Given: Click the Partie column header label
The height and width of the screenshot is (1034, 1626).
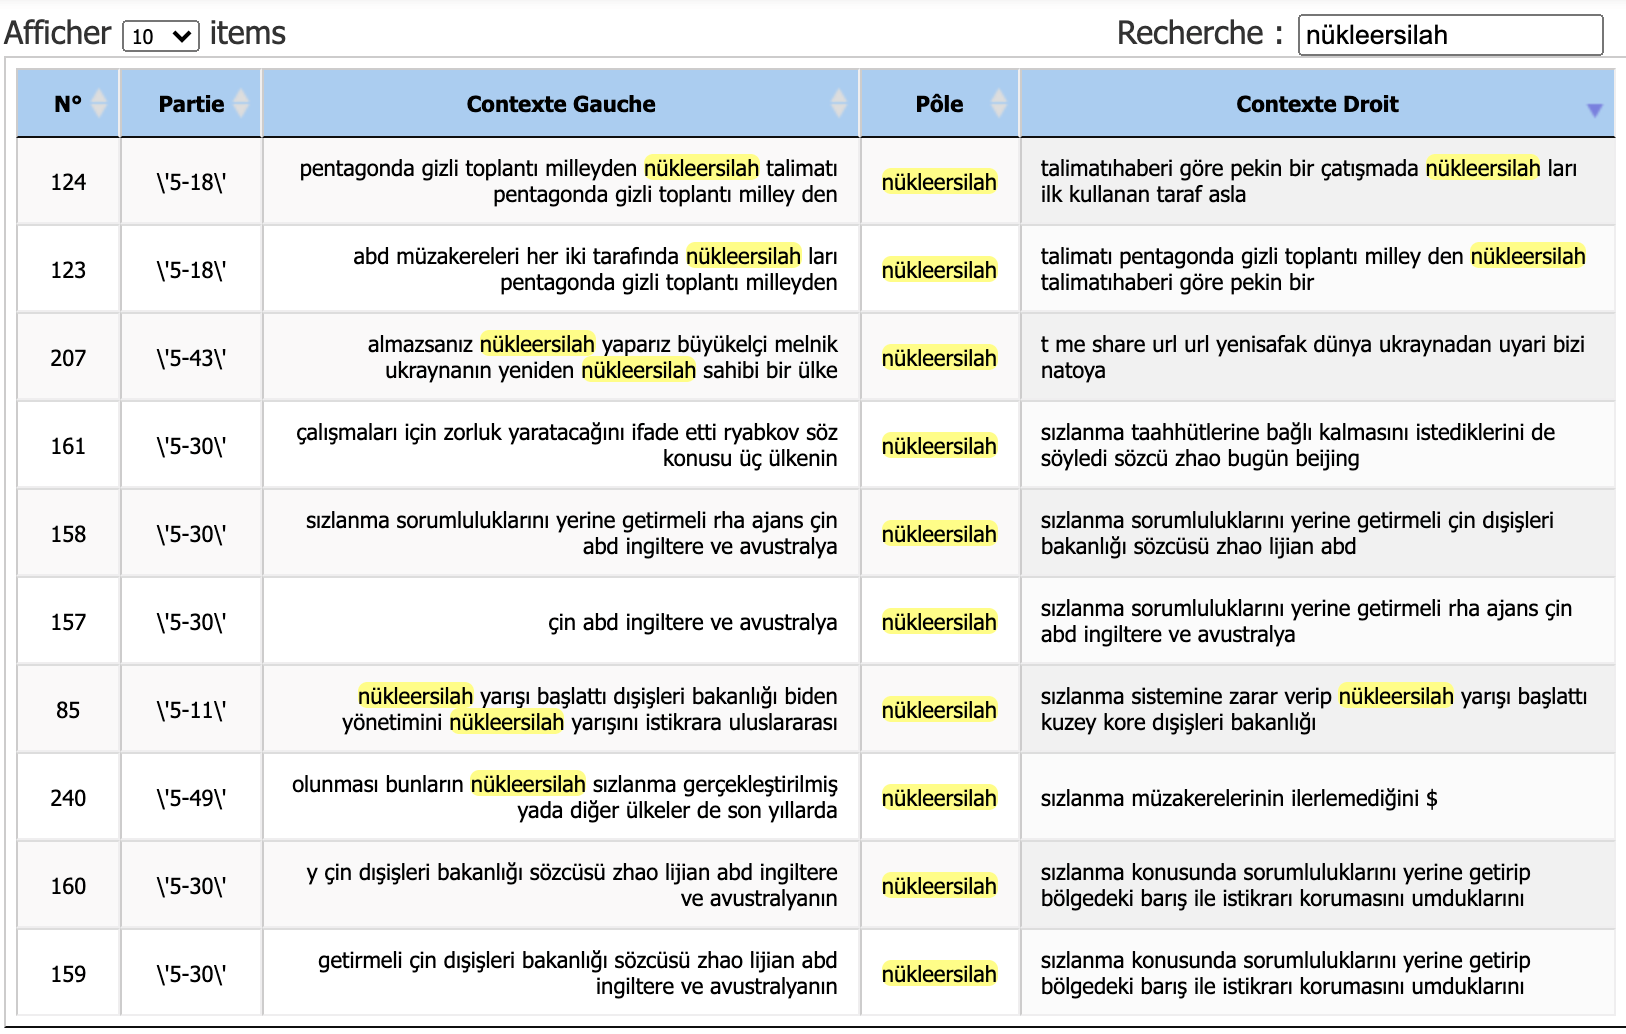Looking at the screenshot, I should tap(191, 104).
